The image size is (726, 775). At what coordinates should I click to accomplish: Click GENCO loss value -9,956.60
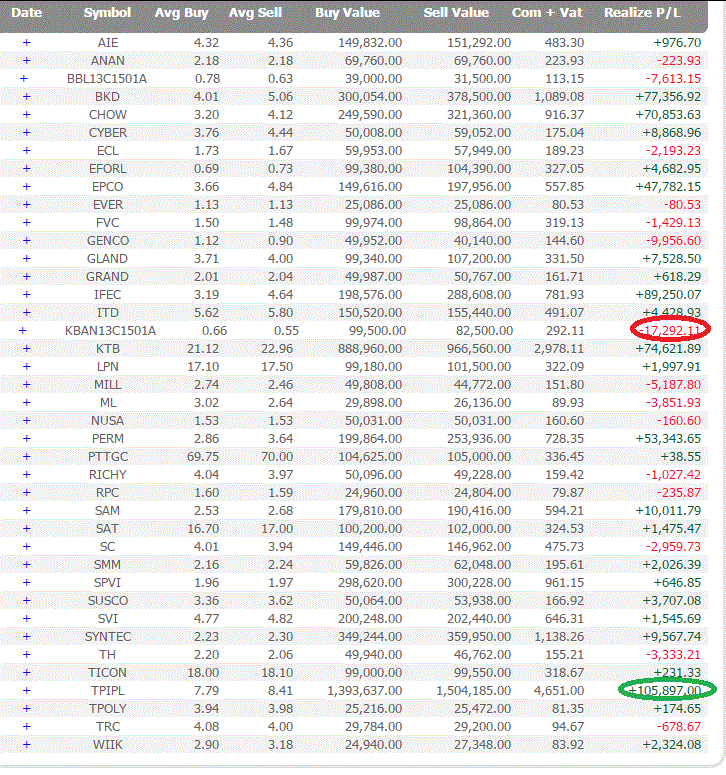click(674, 241)
